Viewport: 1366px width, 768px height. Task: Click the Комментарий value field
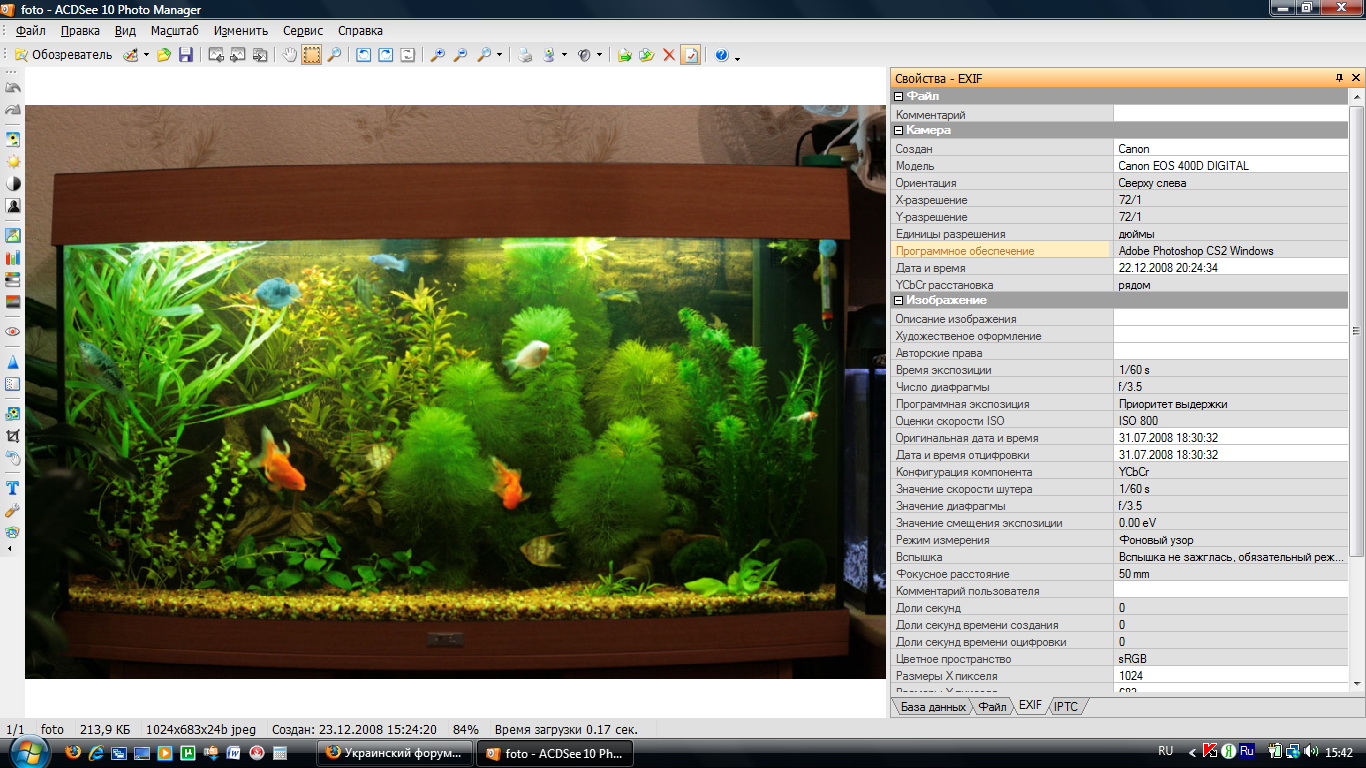(1230, 115)
